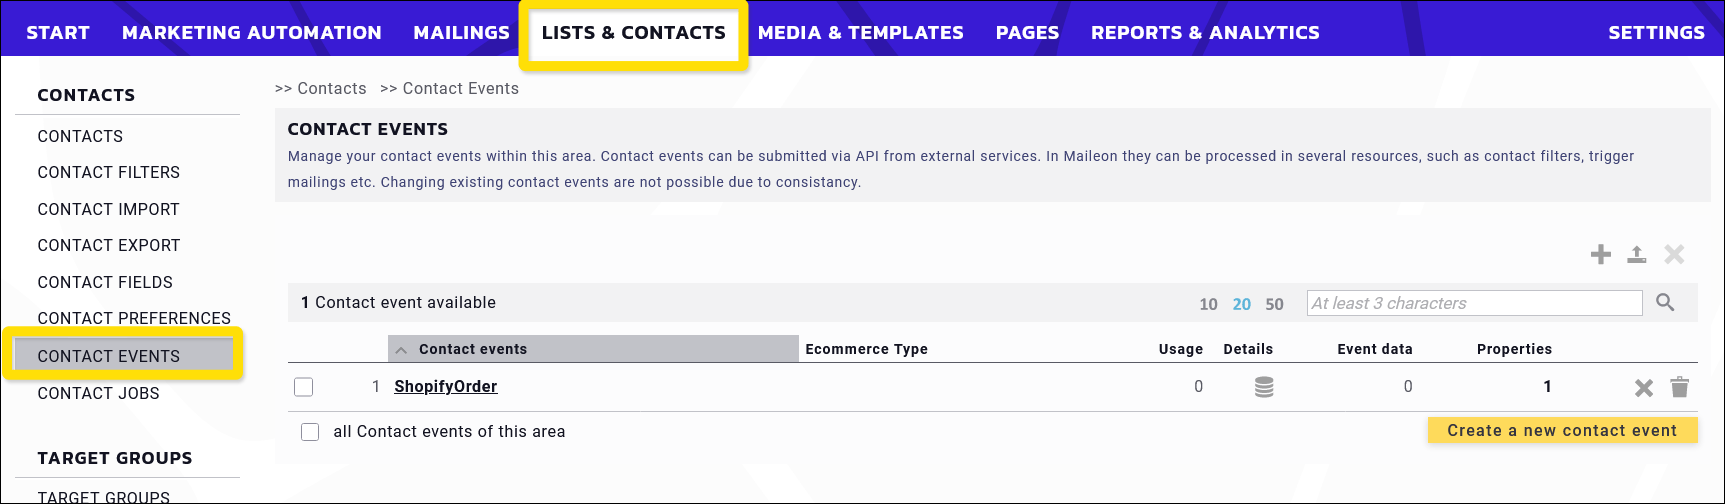Go to the Marketing Automation menu

252,33
